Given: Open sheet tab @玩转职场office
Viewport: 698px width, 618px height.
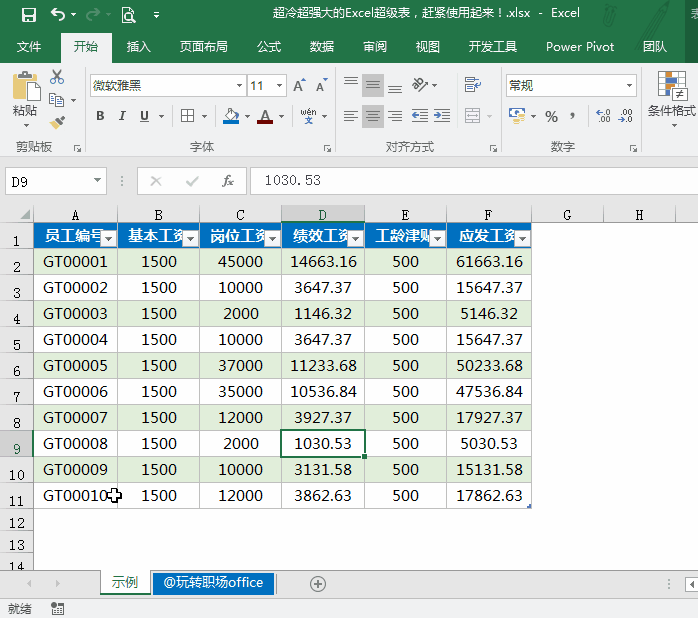Looking at the screenshot, I should tap(213, 583).
